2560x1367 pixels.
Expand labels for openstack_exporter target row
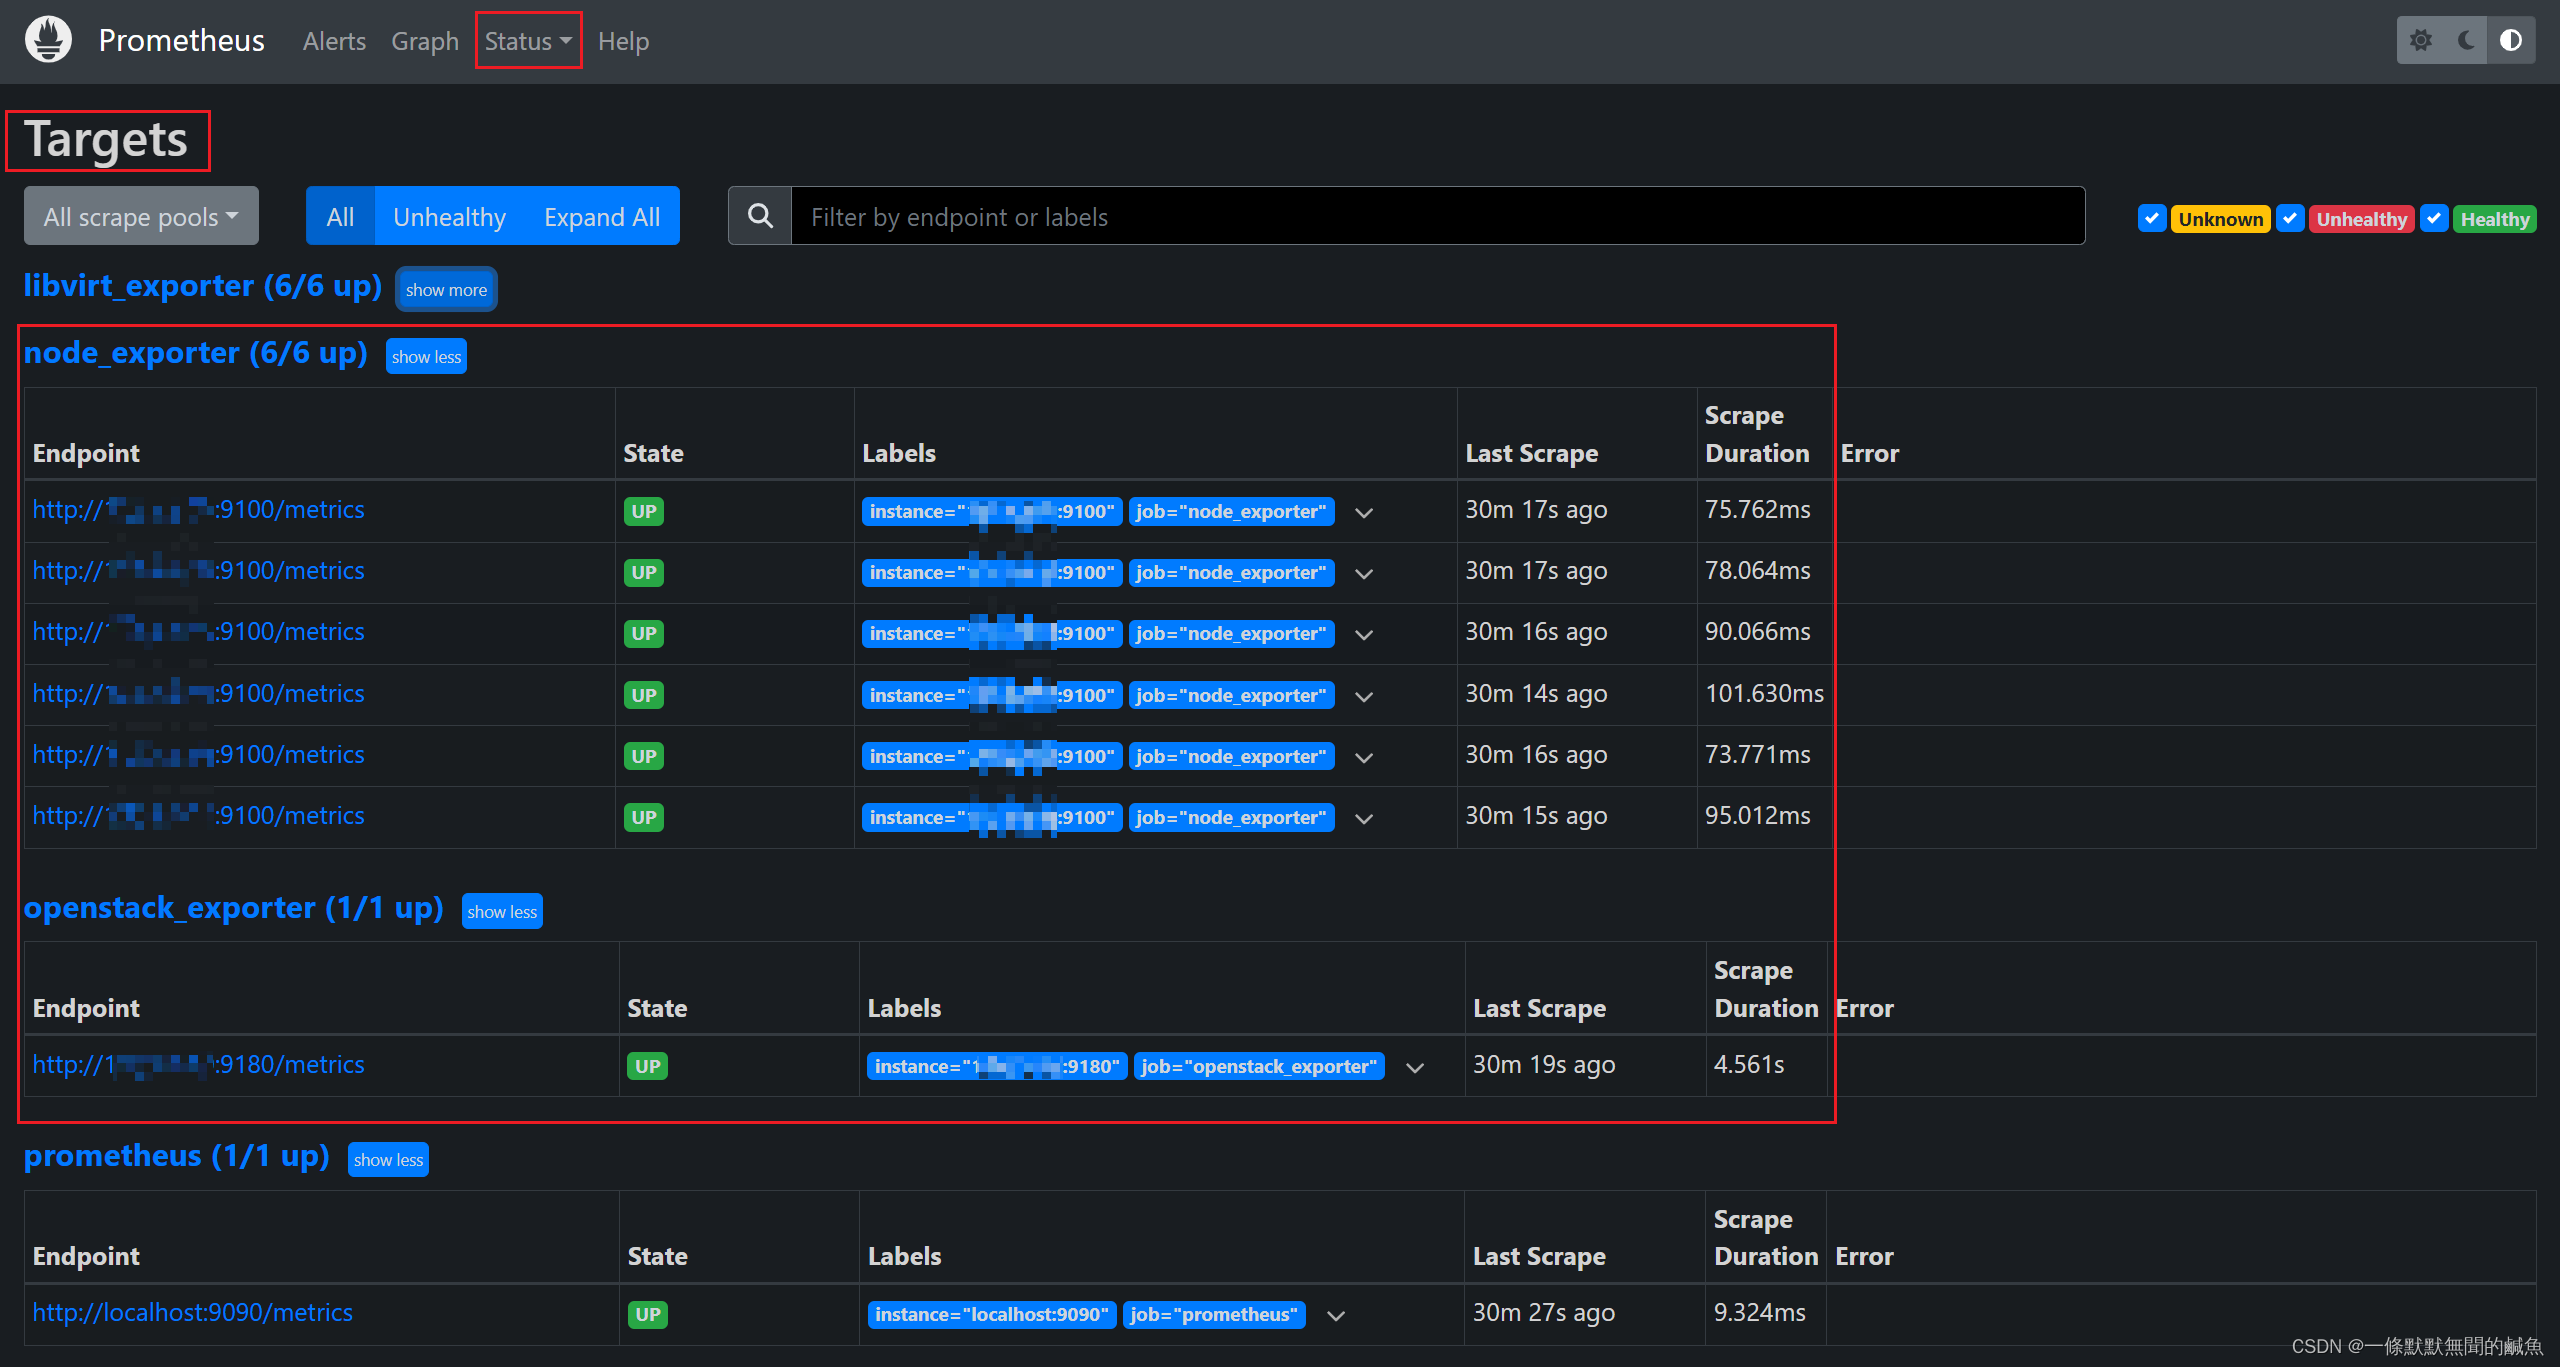pyautogui.click(x=1415, y=1067)
